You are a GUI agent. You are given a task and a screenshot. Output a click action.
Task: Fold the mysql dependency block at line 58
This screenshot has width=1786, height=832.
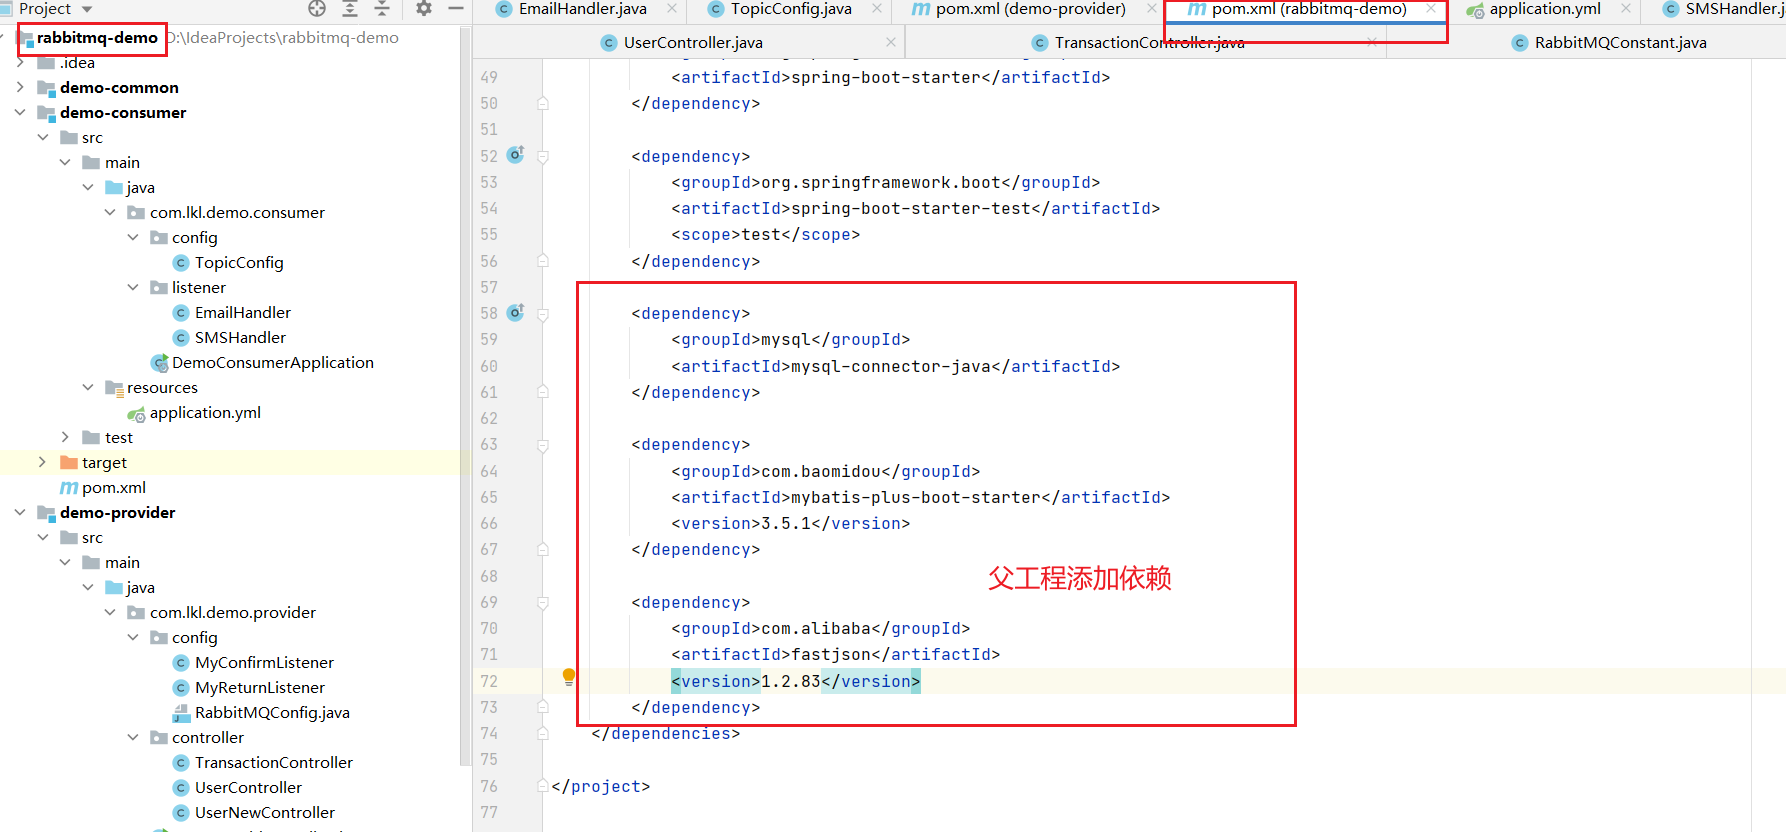coord(543,314)
